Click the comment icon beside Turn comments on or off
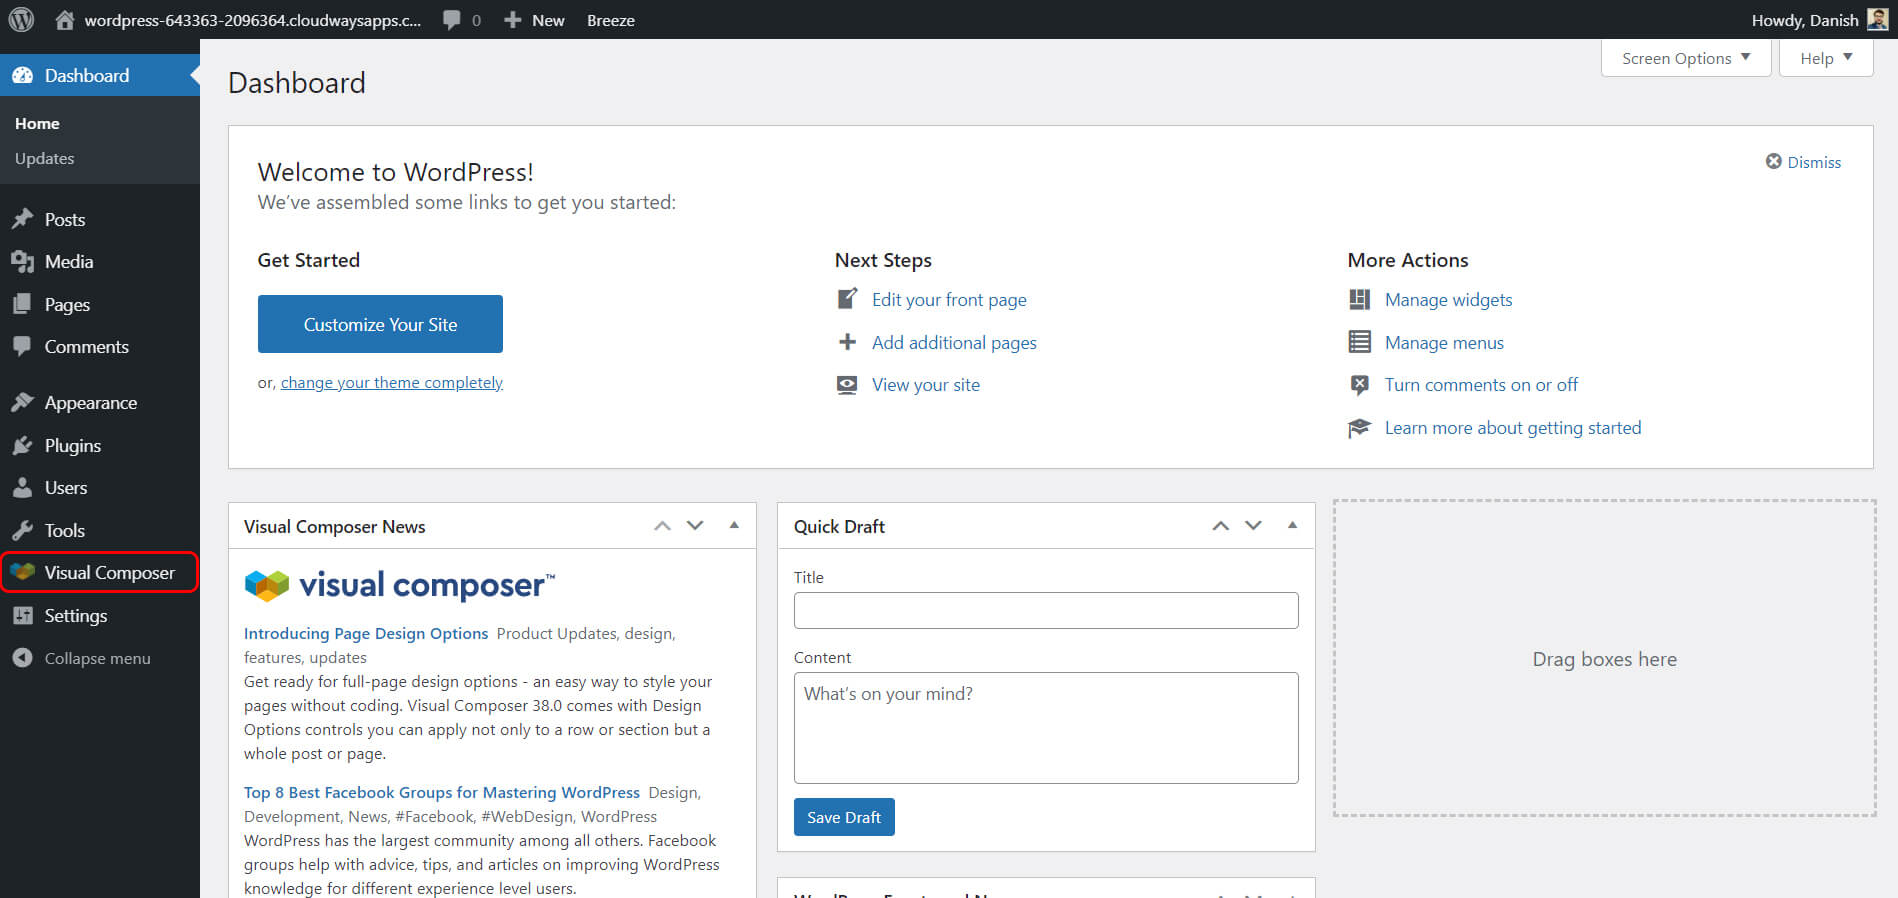 click(x=1359, y=385)
